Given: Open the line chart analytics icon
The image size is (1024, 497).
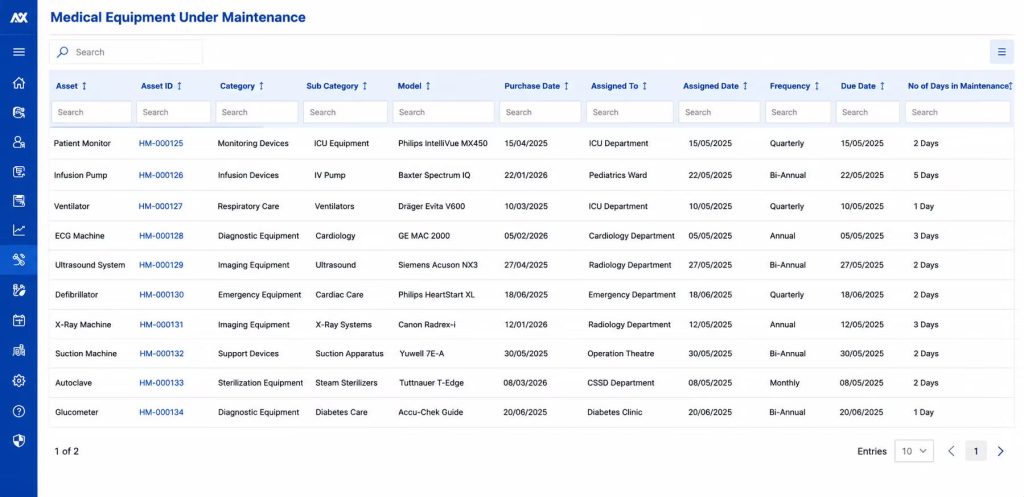Looking at the screenshot, I should [x=19, y=230].
